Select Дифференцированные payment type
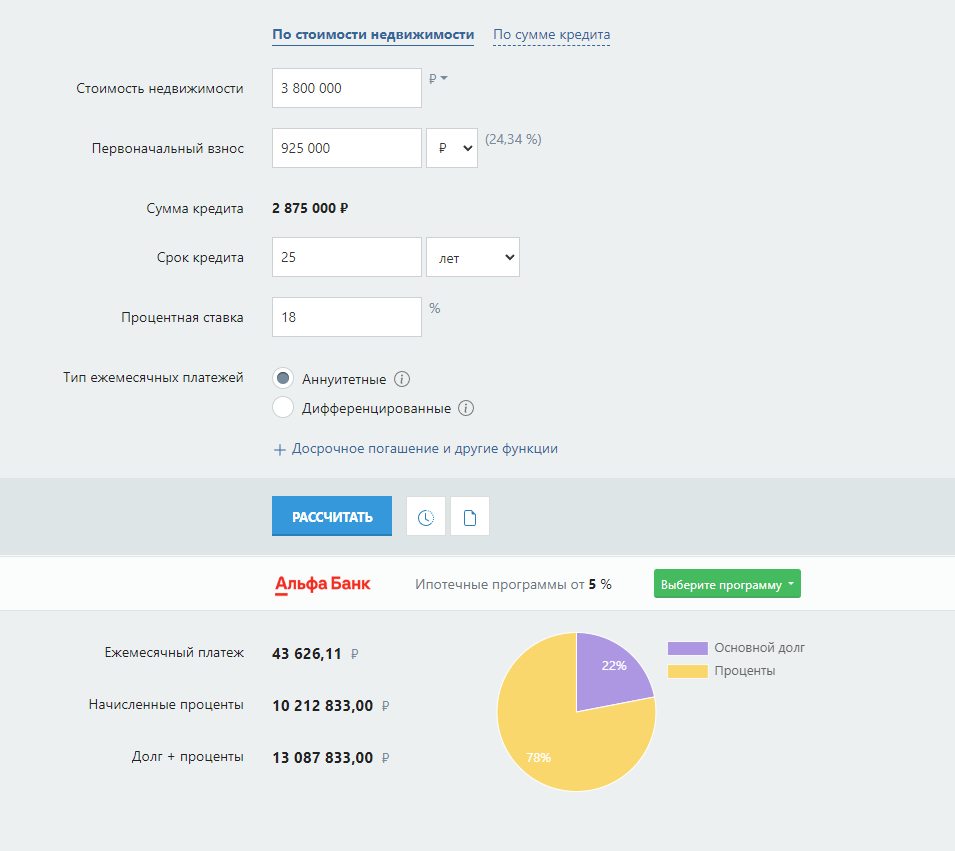 [283, 408]
